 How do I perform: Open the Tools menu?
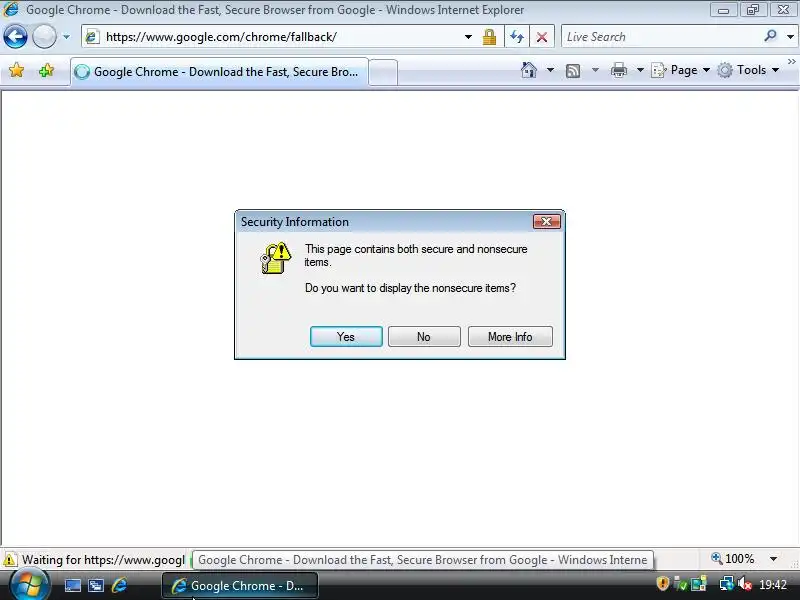tap(748, 70)
